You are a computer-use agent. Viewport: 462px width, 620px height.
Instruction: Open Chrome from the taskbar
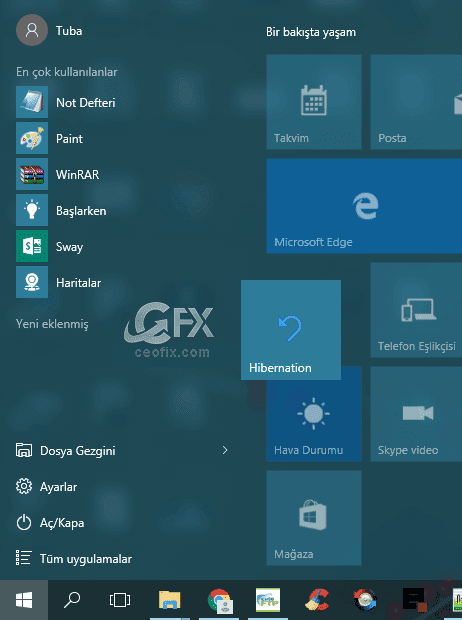pyautogui.click(x=220, y=600)
